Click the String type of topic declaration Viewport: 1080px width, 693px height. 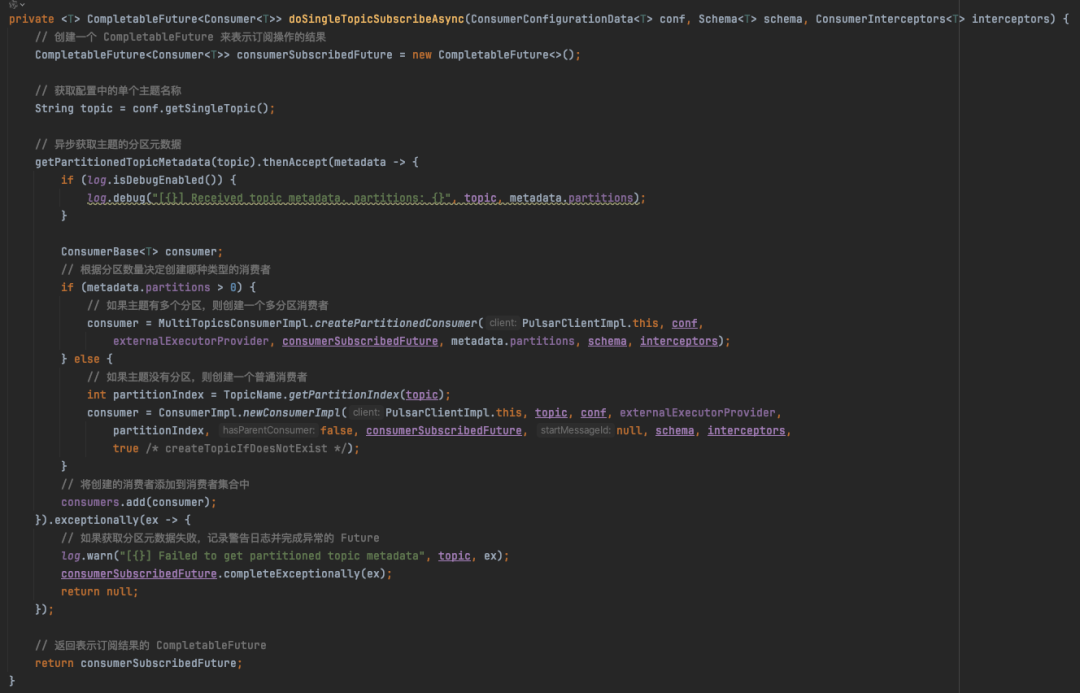(x=54, y=109)
